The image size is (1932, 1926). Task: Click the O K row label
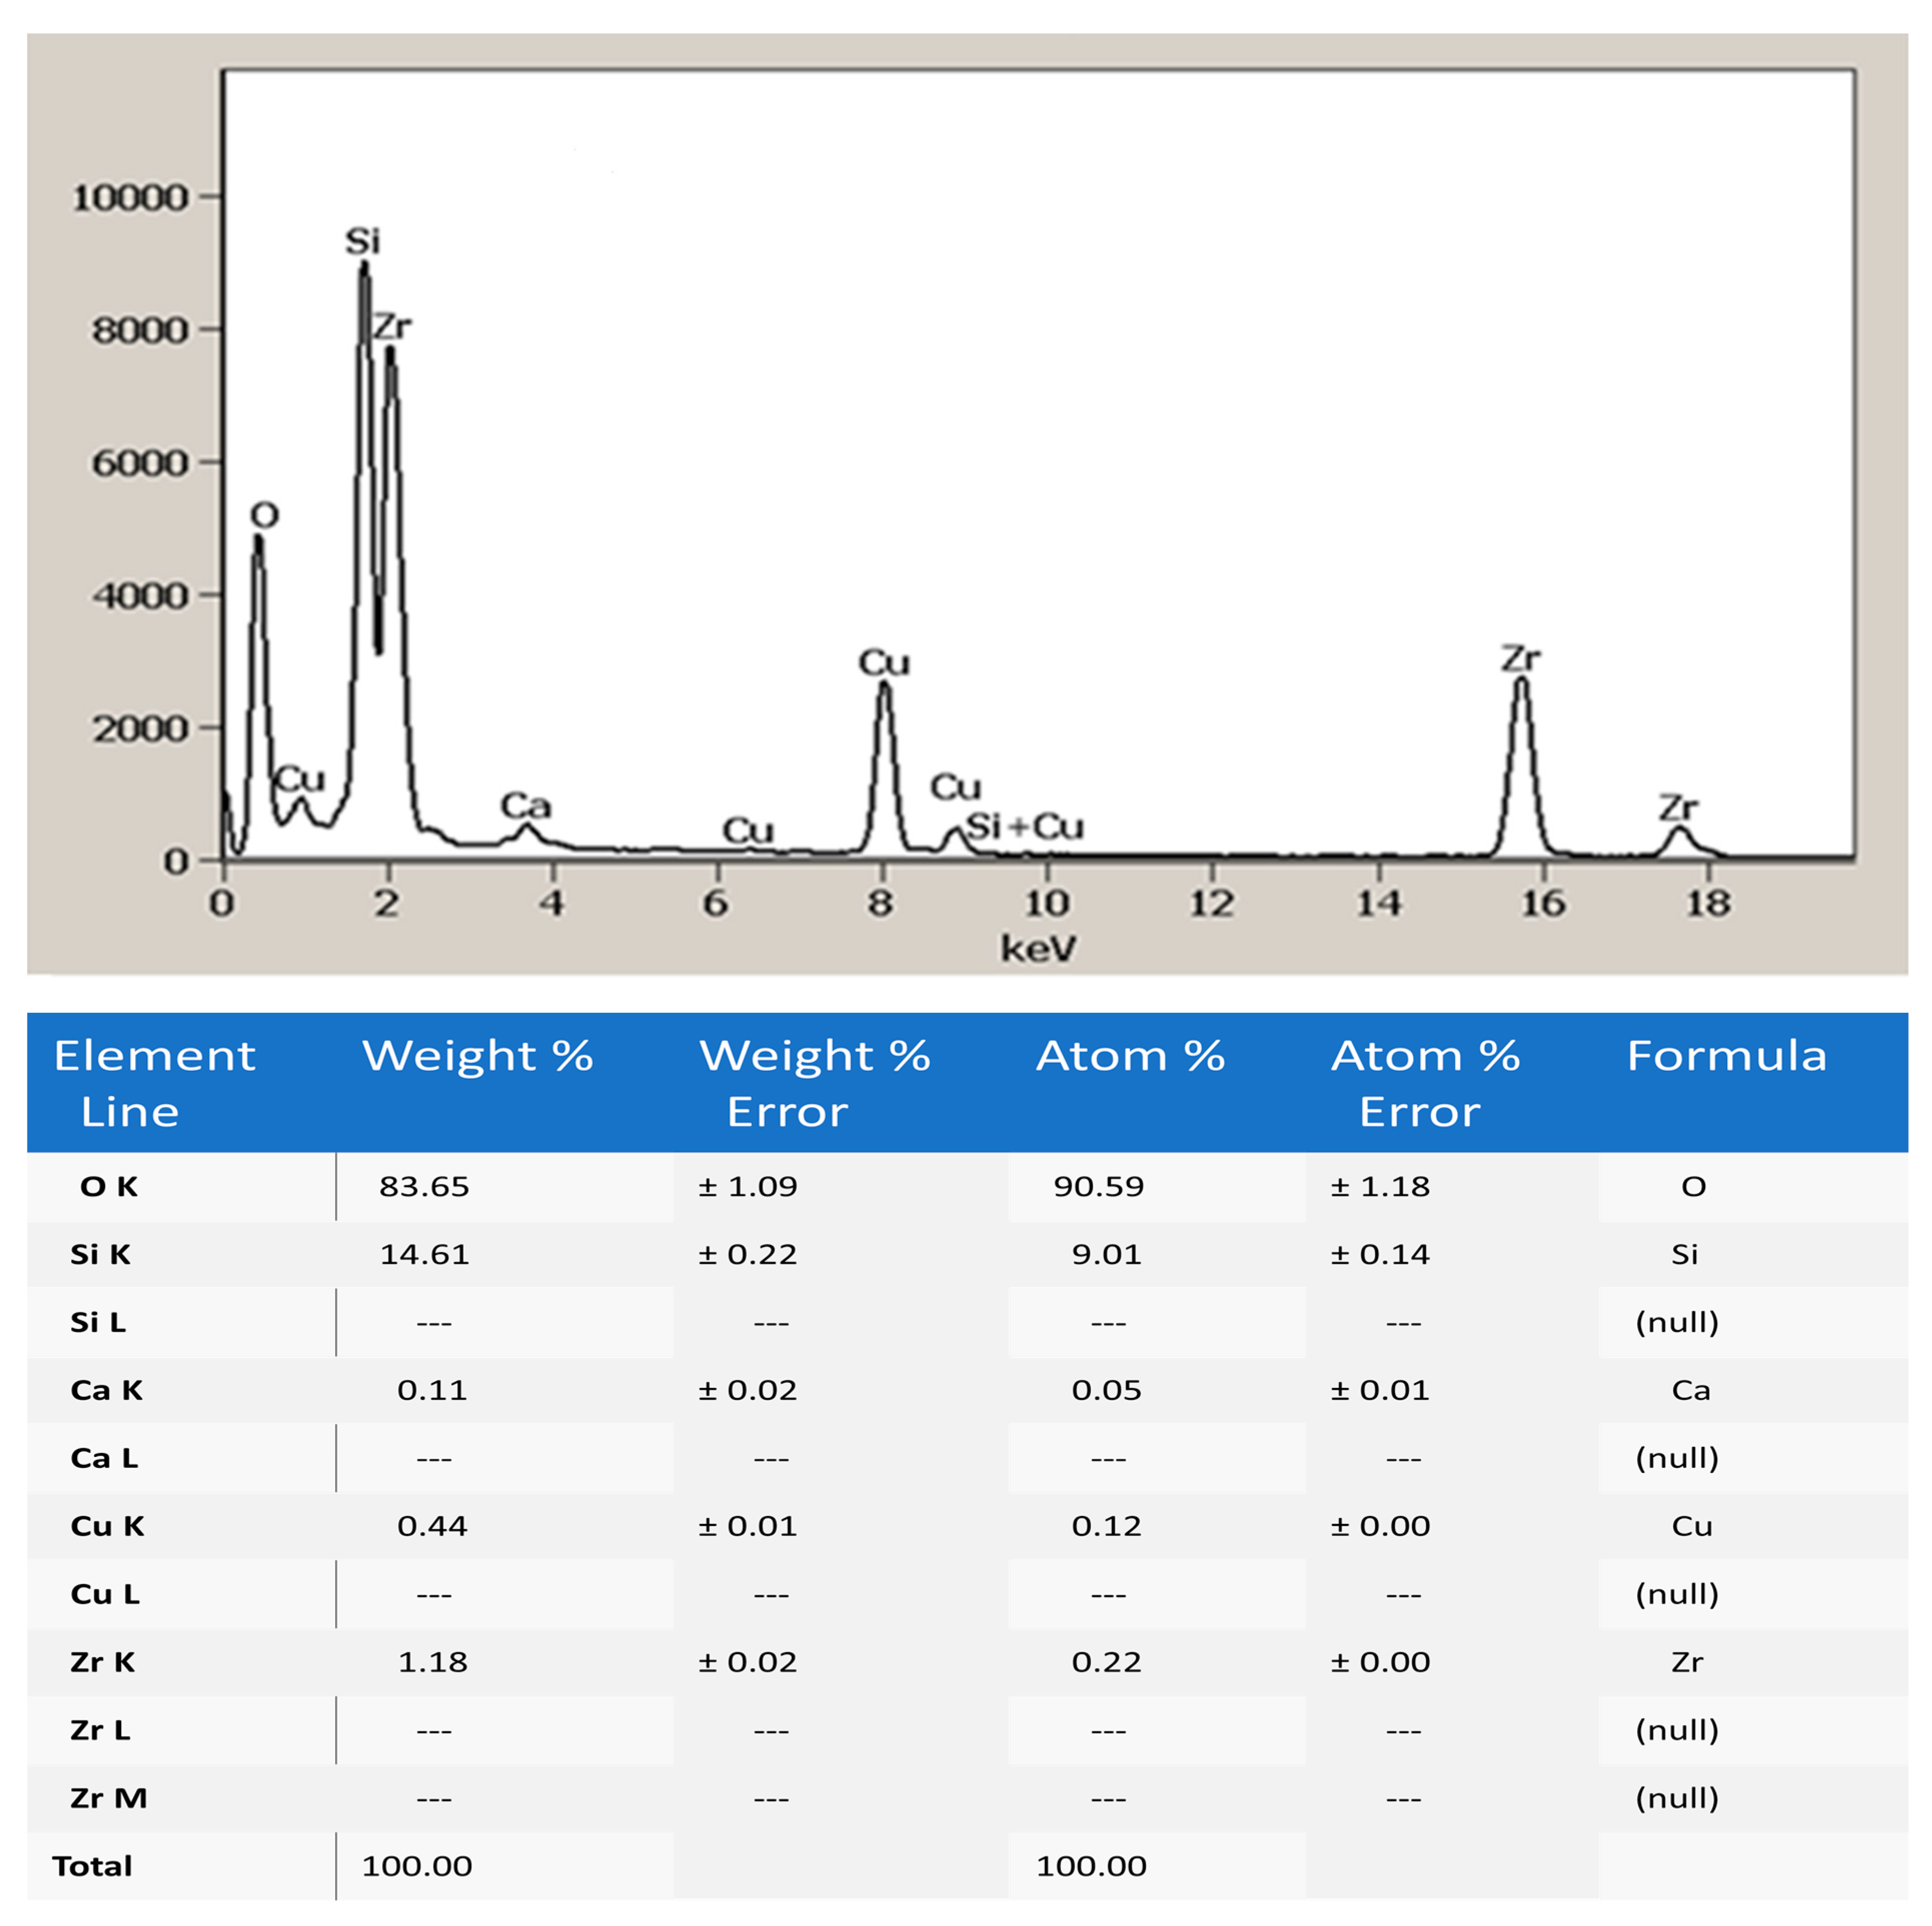[x=109, y=1186]
